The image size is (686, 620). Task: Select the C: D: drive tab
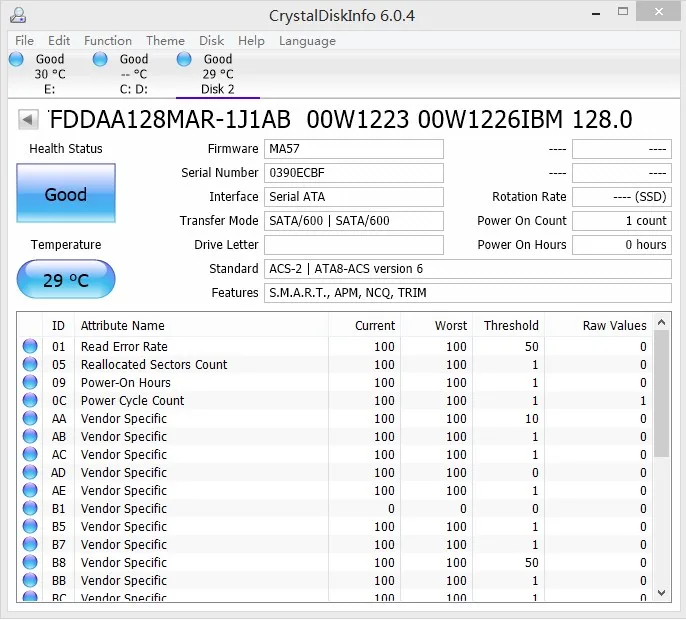point(134,74)
